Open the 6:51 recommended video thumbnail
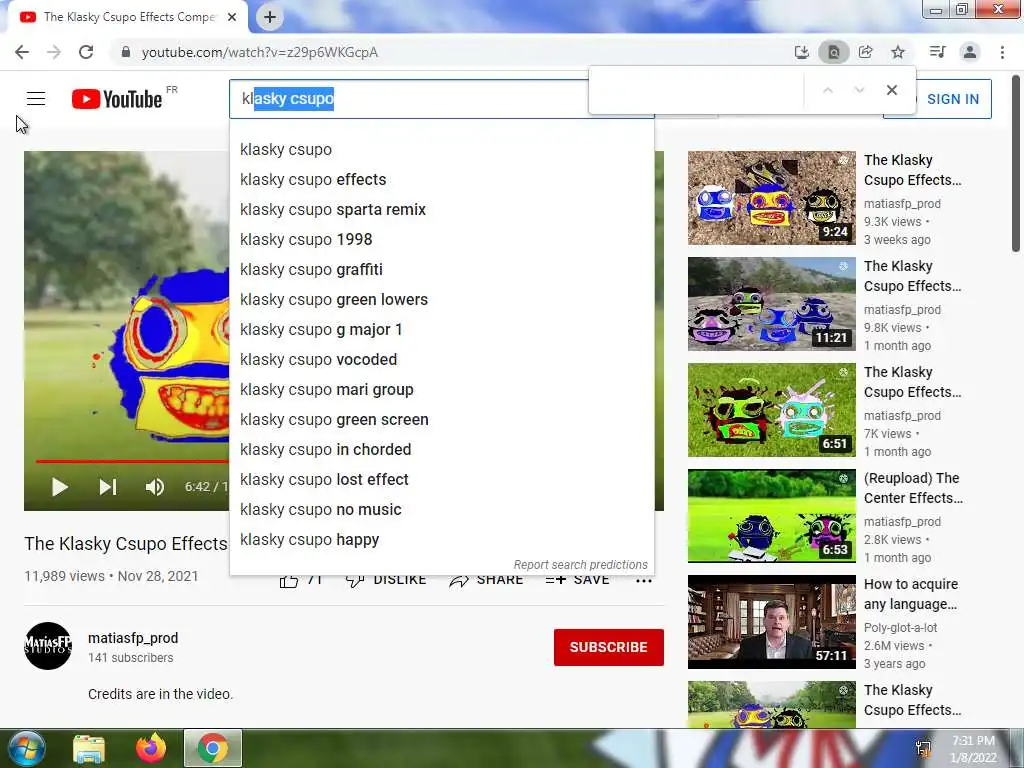 771,409
